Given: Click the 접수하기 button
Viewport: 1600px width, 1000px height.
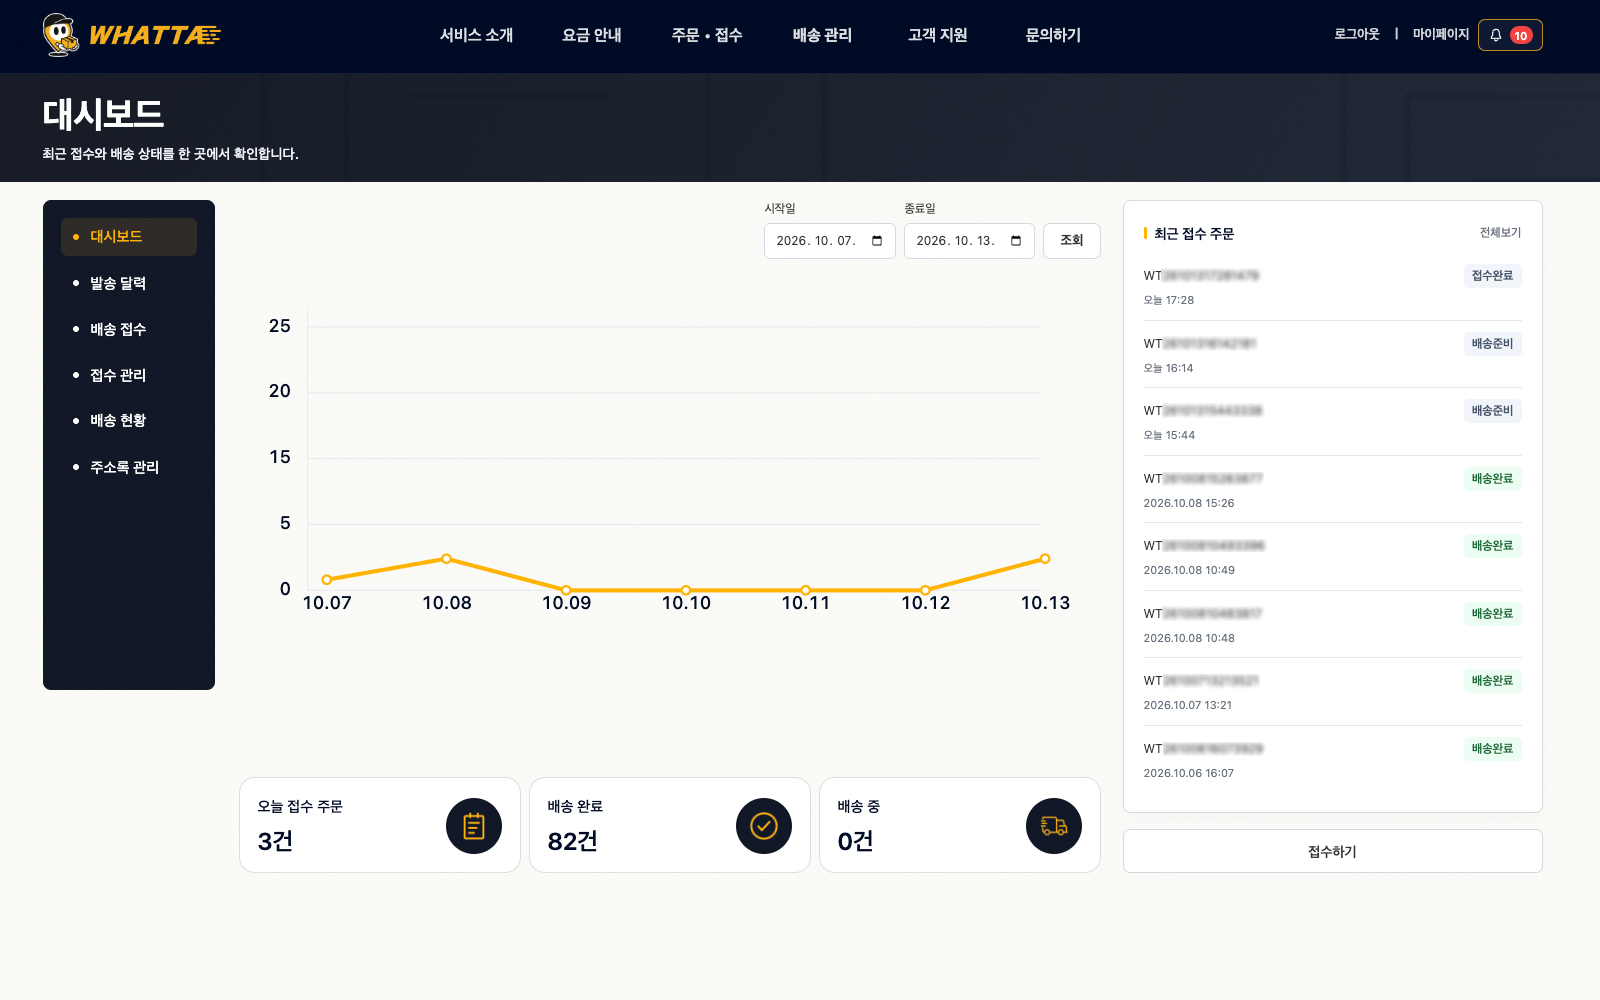Looking at the screenshot, I should click(1333, 851).
